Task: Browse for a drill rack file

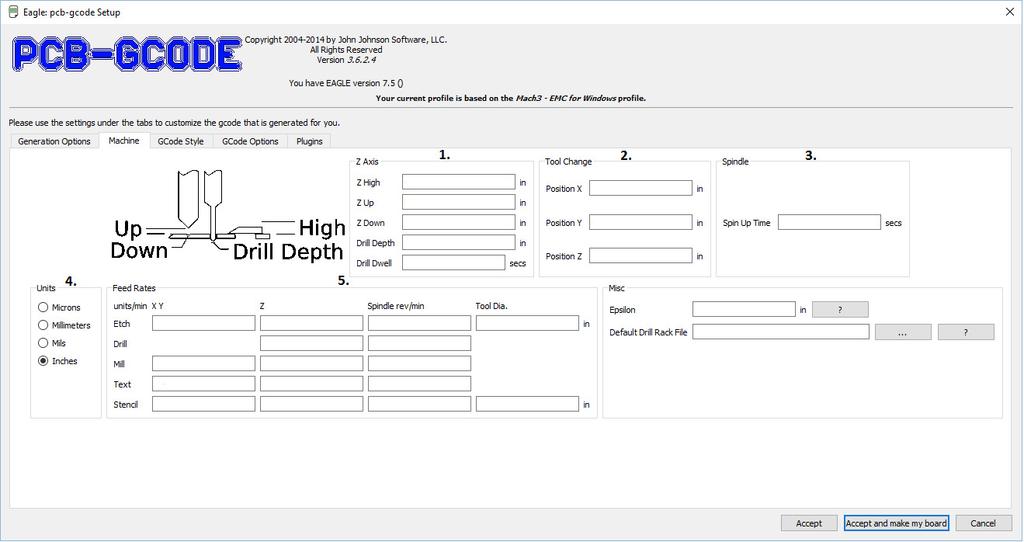Action: 903,332
